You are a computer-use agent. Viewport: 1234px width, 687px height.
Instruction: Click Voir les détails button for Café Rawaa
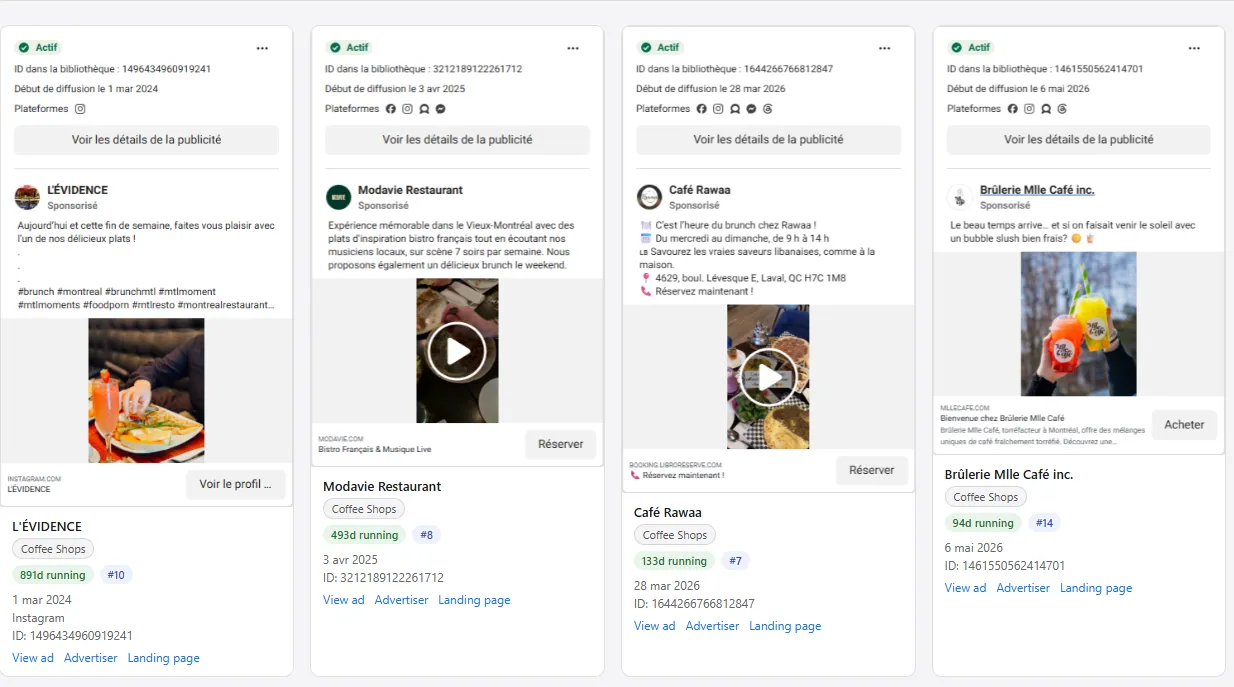point(768,140)
